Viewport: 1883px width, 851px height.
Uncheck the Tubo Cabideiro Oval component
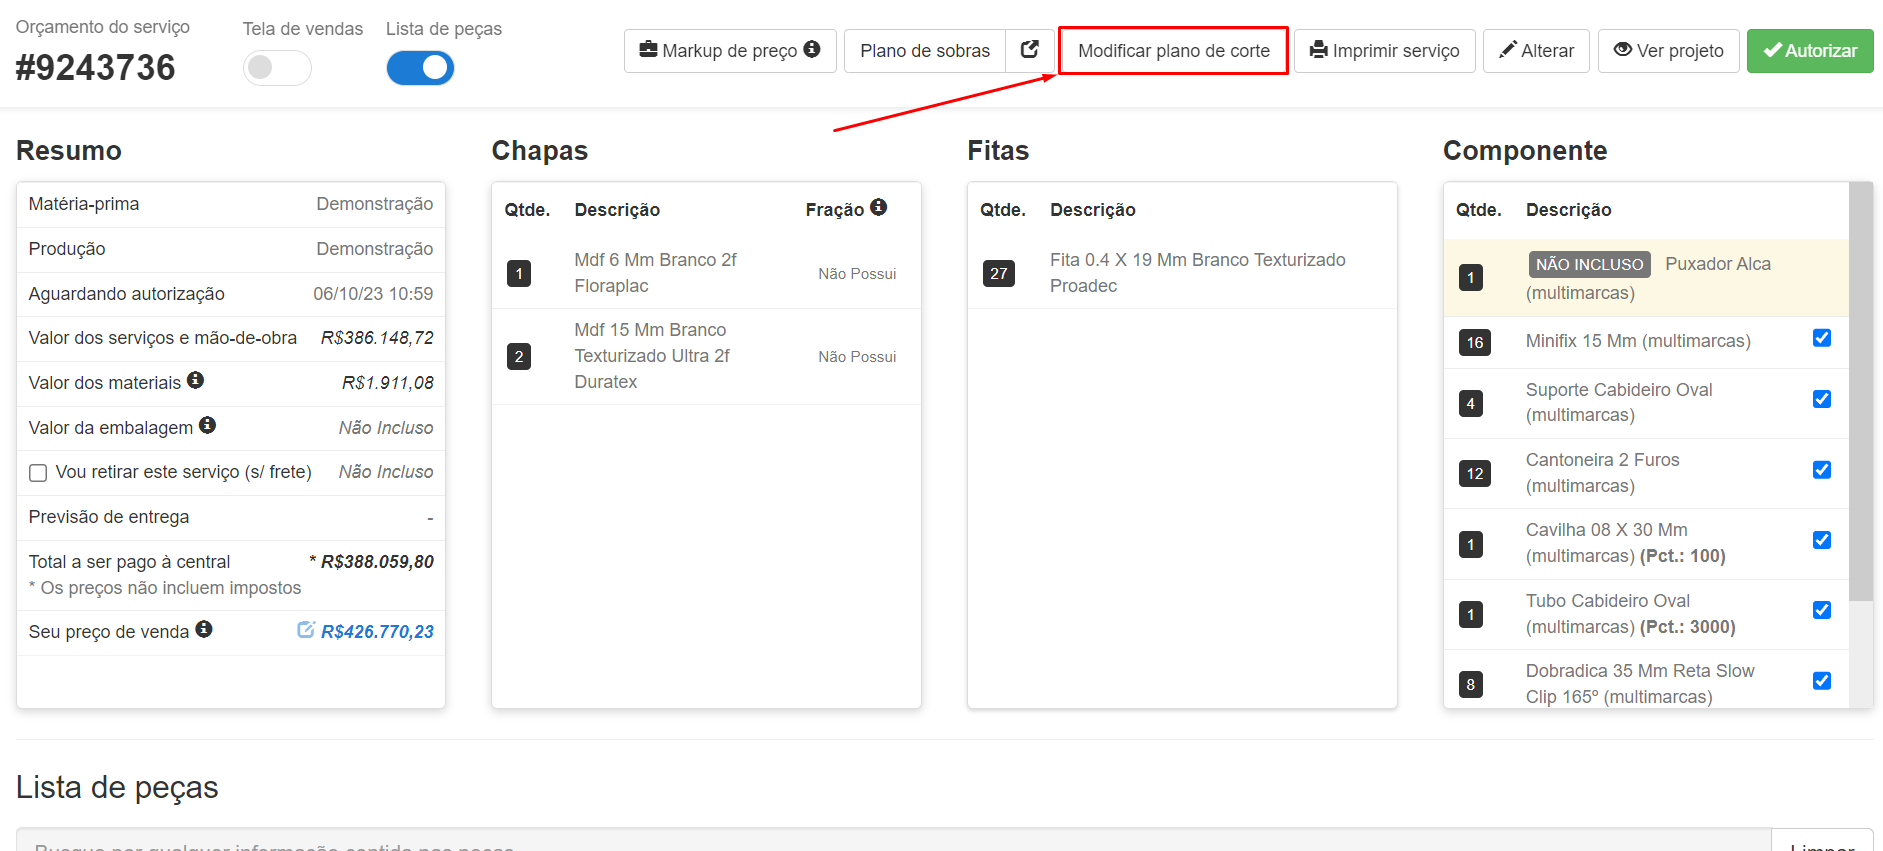1821,610
